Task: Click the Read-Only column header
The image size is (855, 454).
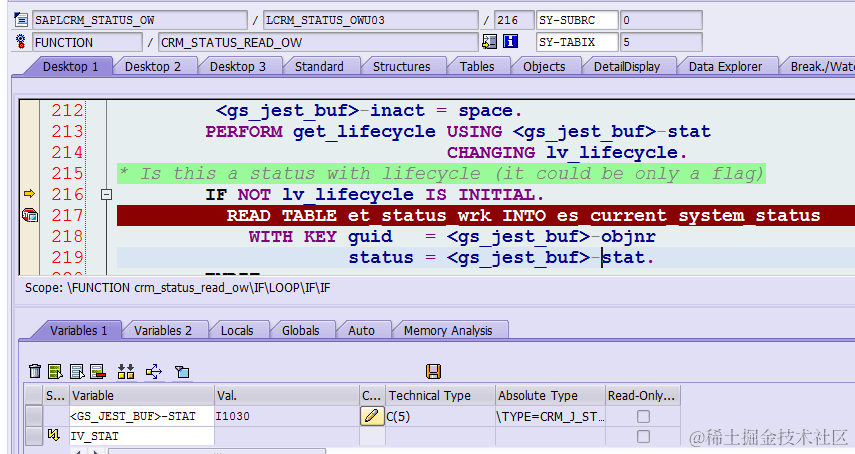Action: tap(643, 395)
